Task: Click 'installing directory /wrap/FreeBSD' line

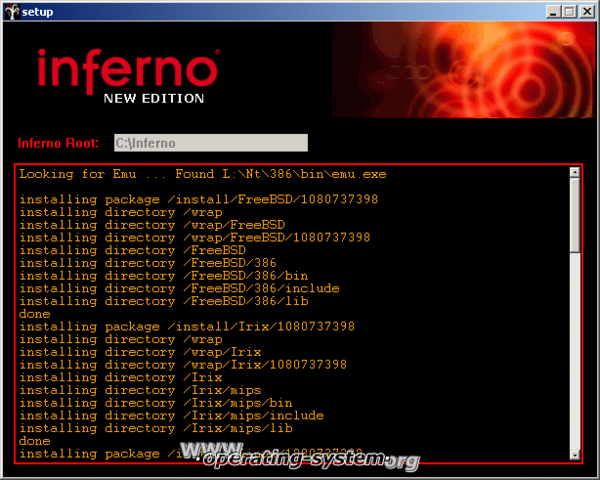Action: click(152, 225)
